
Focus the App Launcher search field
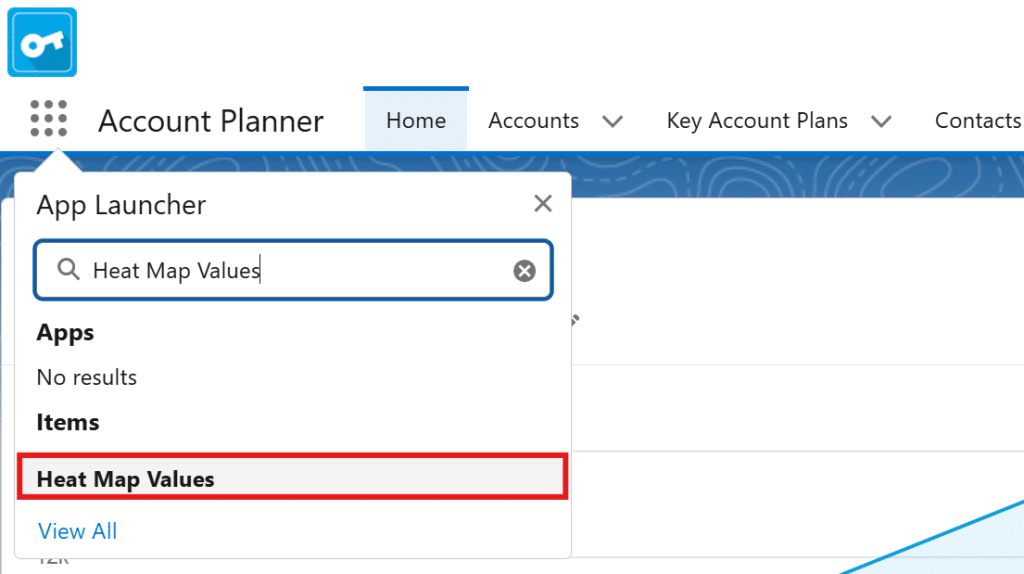coord(300,270)
